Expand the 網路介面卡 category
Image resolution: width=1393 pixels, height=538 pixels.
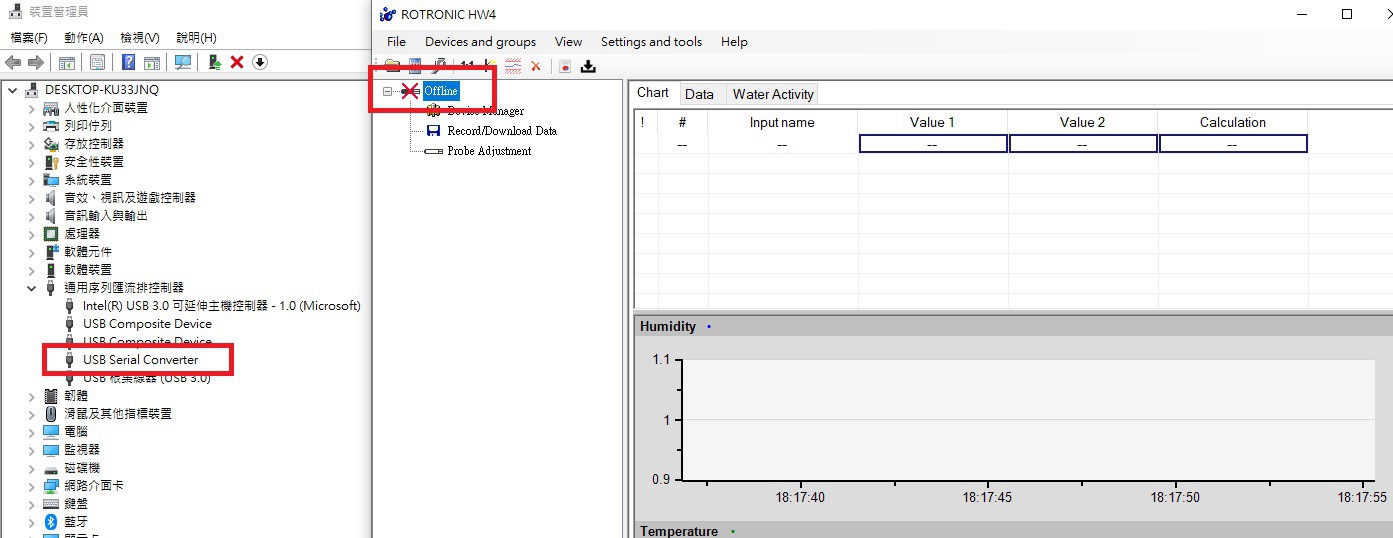(32, 485)
